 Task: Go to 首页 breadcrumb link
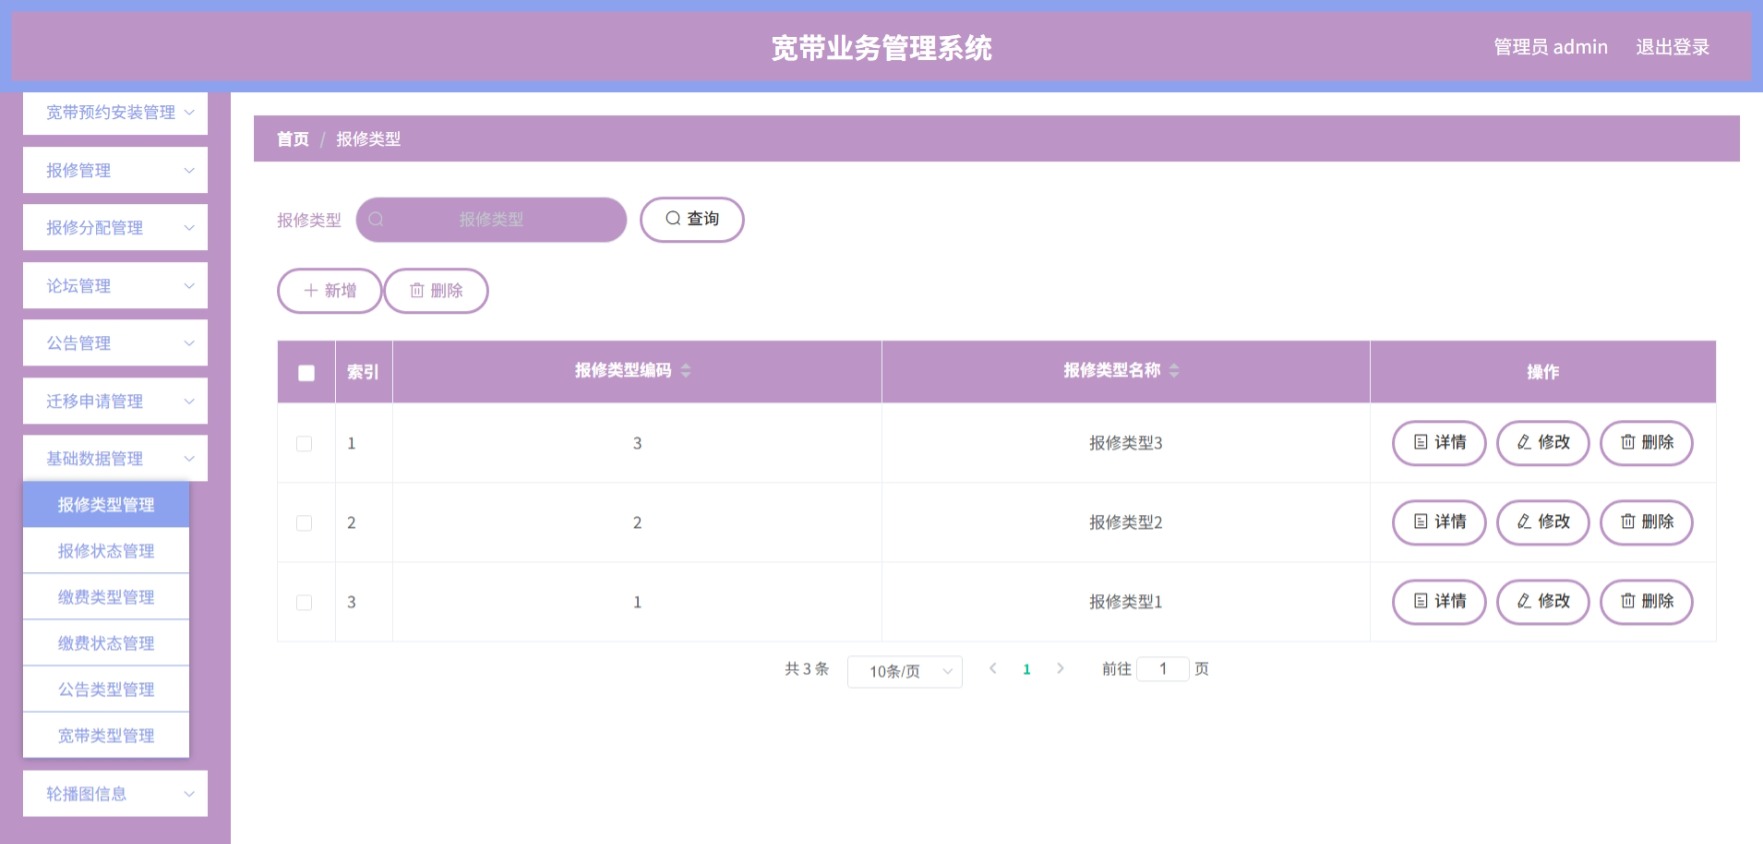(x=293, y=139)
